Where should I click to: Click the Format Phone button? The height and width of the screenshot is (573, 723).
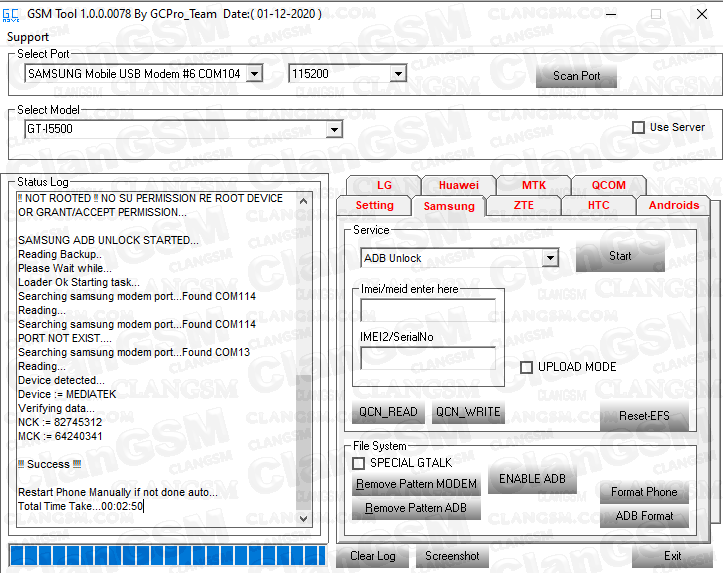[x=644, y=492]
